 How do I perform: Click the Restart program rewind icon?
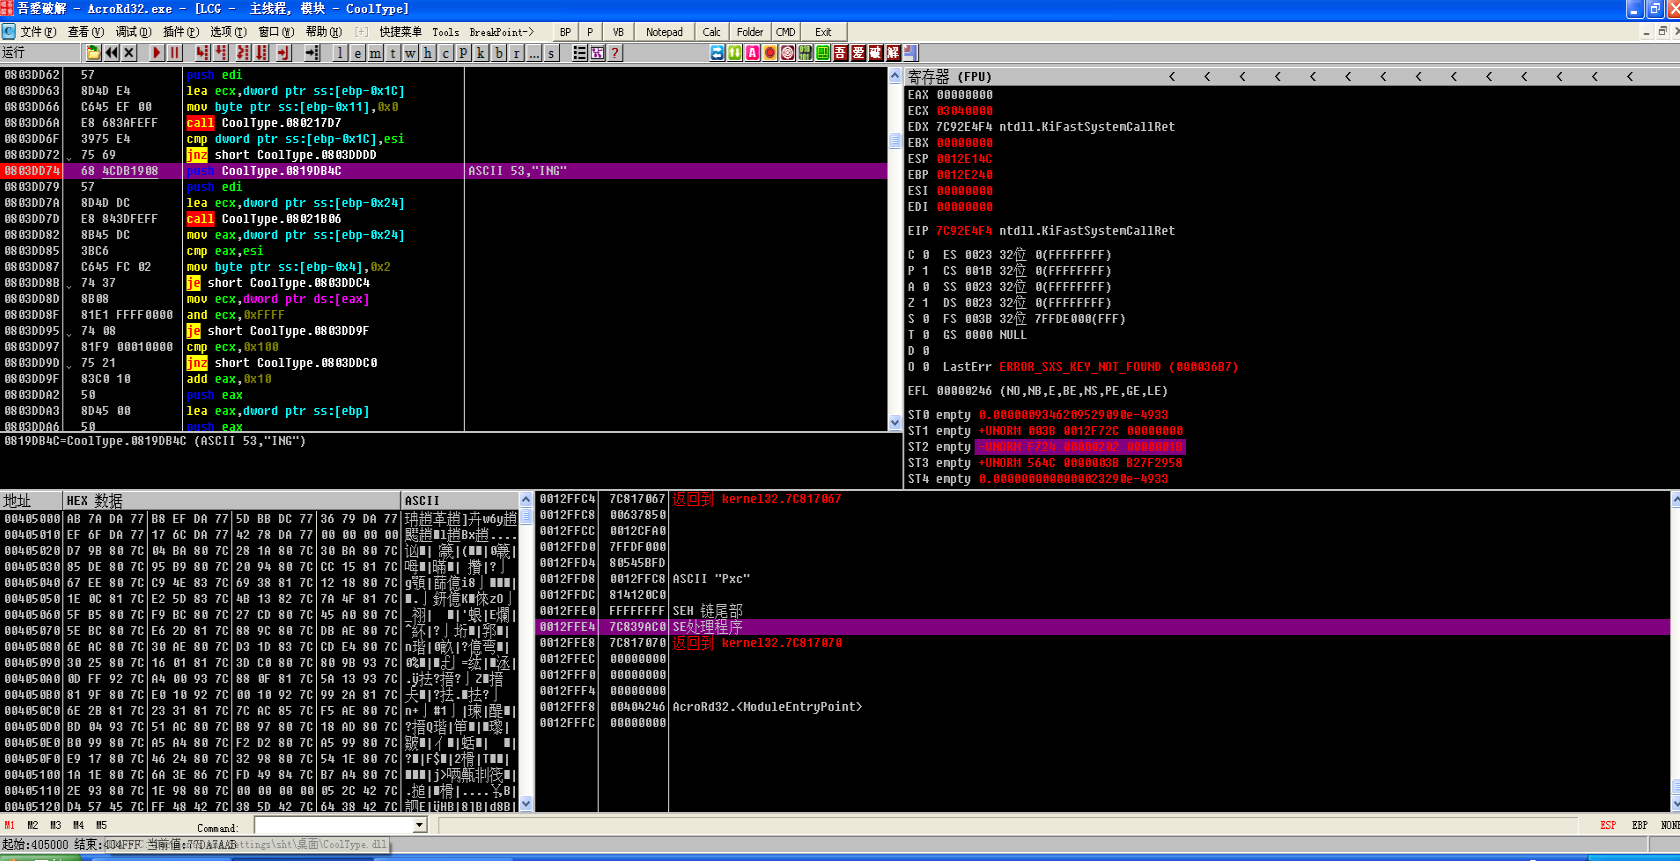click(x=111, y=53)
